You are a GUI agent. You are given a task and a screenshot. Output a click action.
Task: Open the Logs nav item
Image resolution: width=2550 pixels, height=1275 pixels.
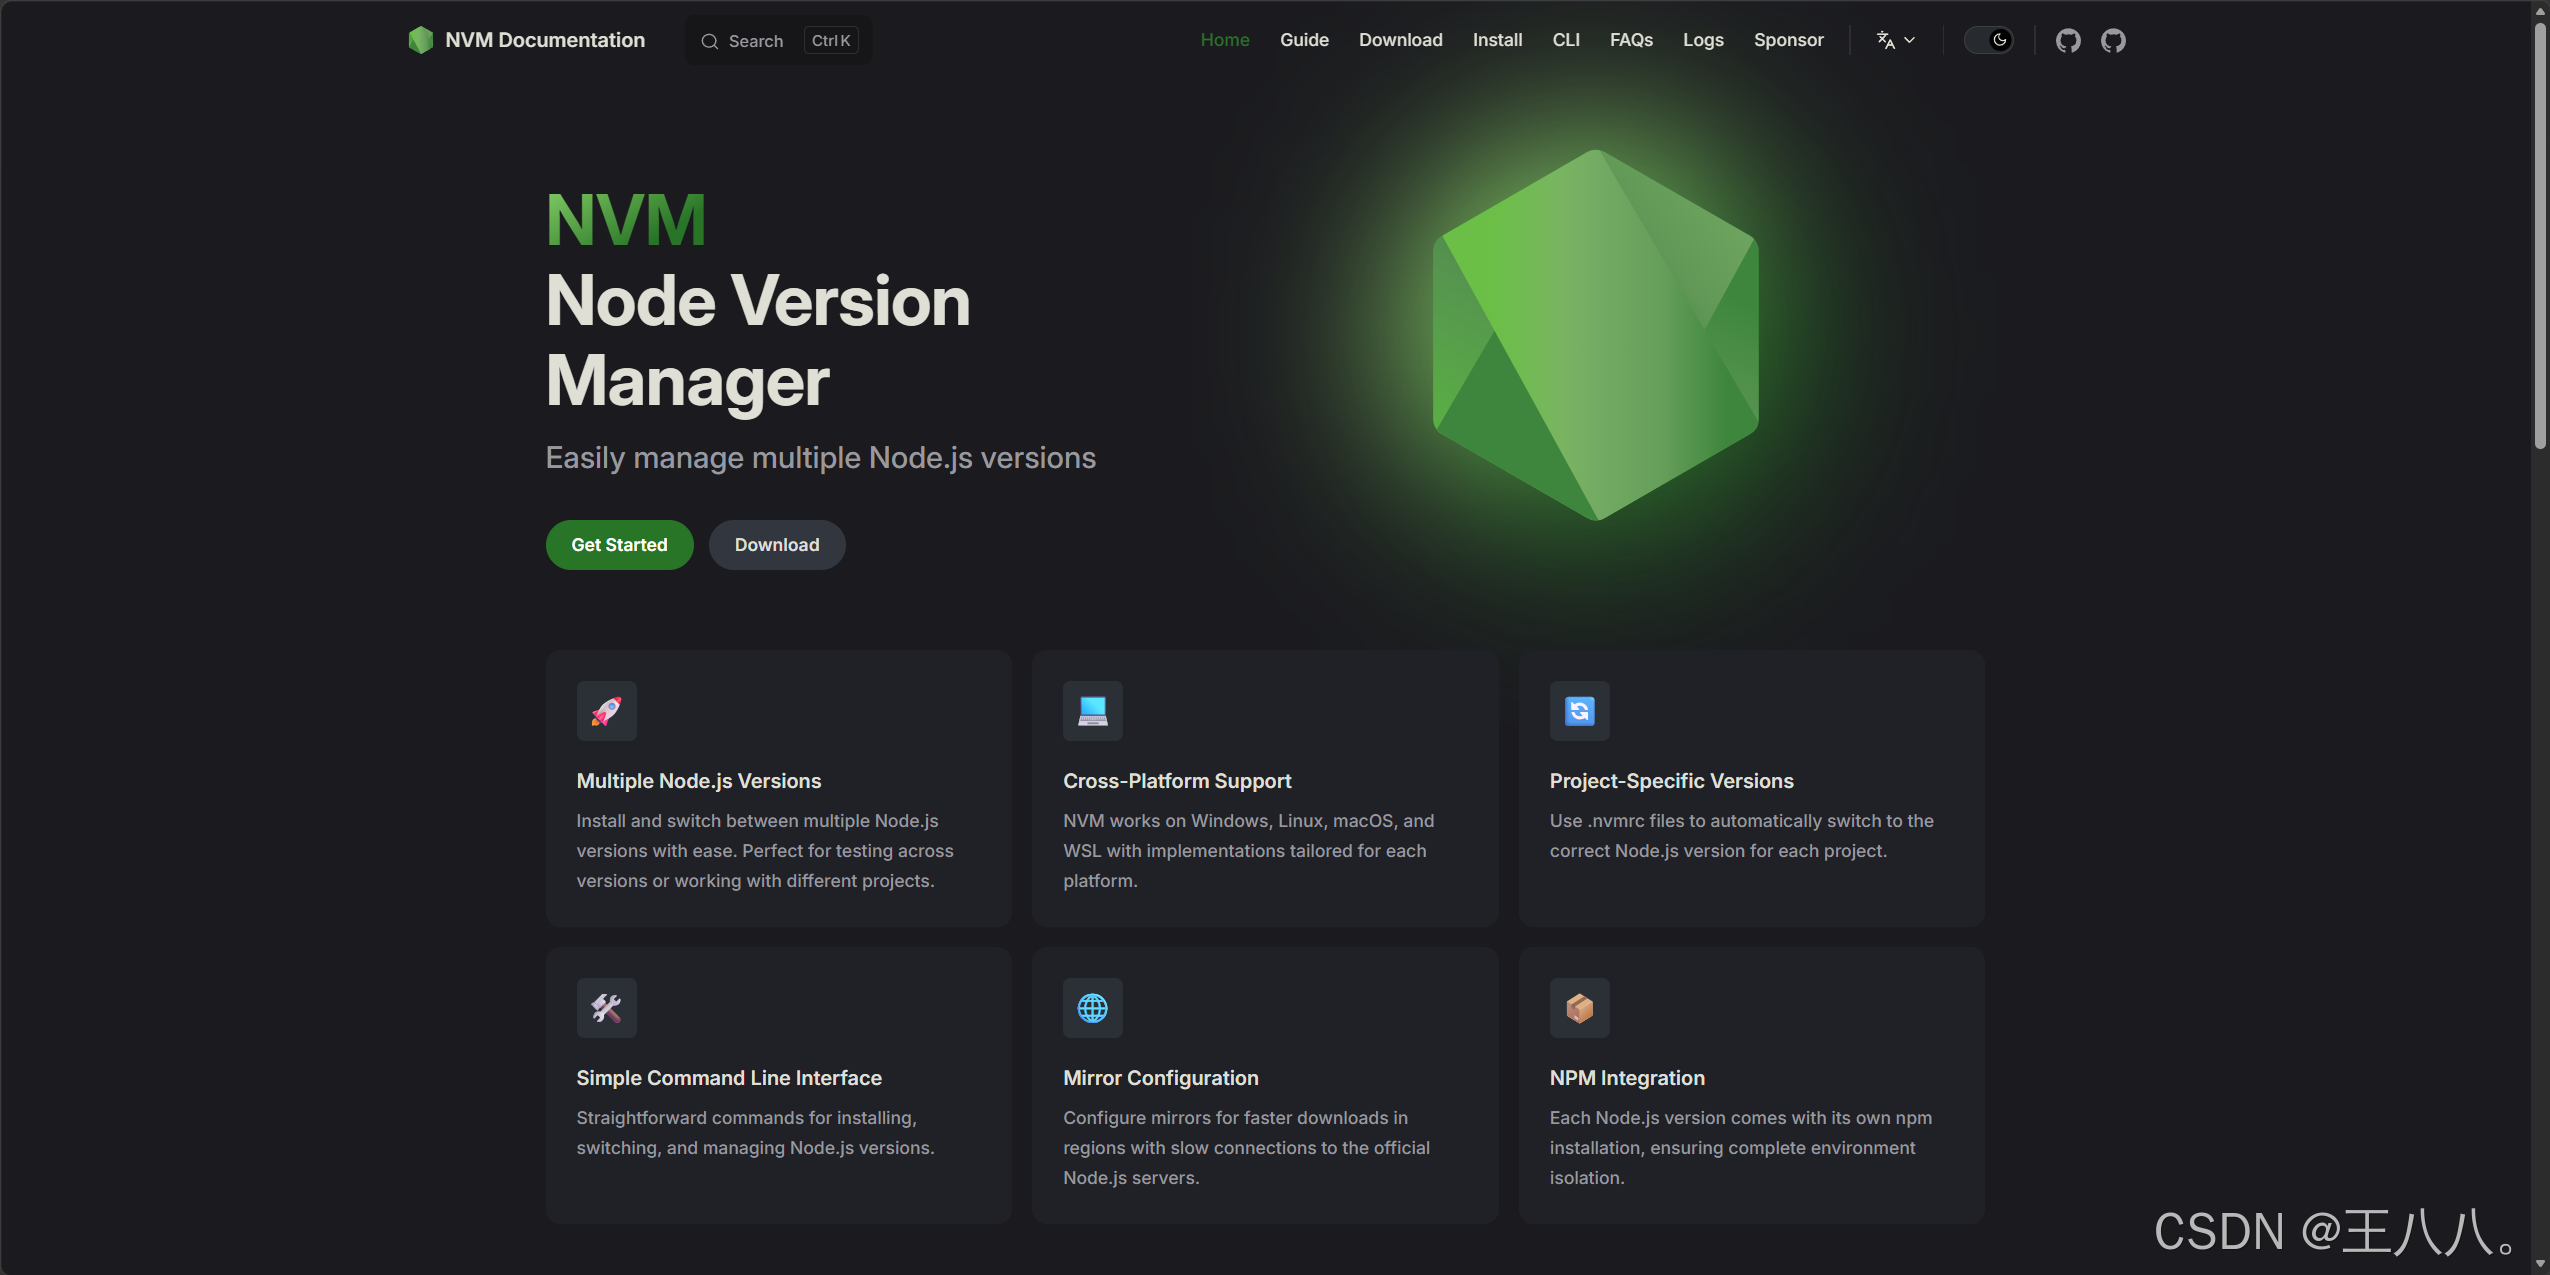pos(1703,40)
